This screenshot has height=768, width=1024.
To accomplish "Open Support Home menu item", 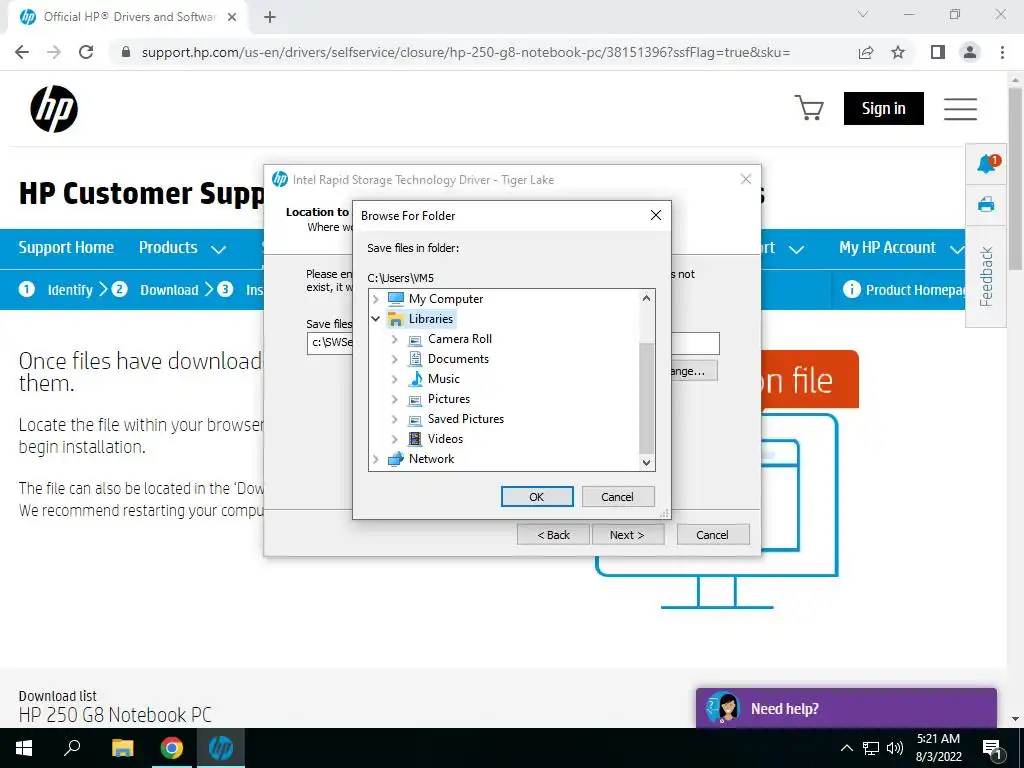I will [66, 248].
